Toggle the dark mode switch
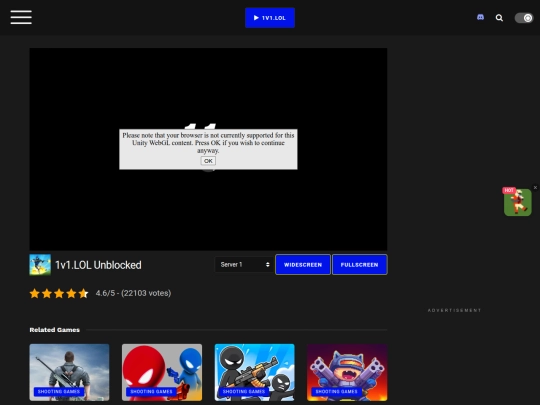 pyautogui.click(x=523, y=18)
